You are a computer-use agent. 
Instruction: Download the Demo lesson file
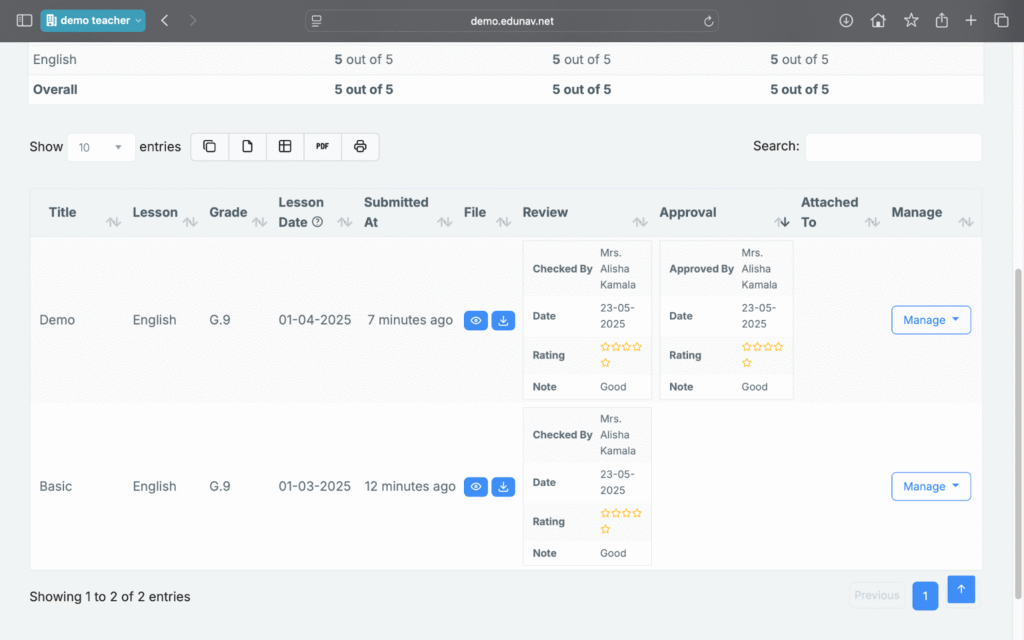[x=503, y=321]
